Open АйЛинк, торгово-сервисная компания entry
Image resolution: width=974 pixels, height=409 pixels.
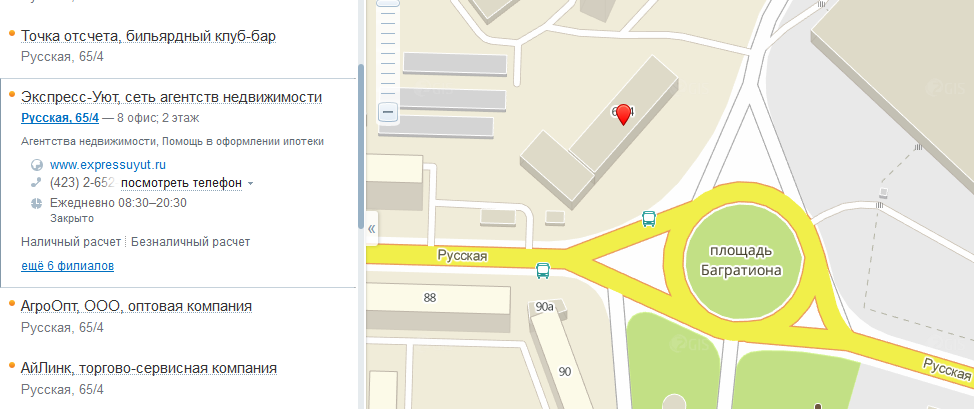(x=148, y=369)
